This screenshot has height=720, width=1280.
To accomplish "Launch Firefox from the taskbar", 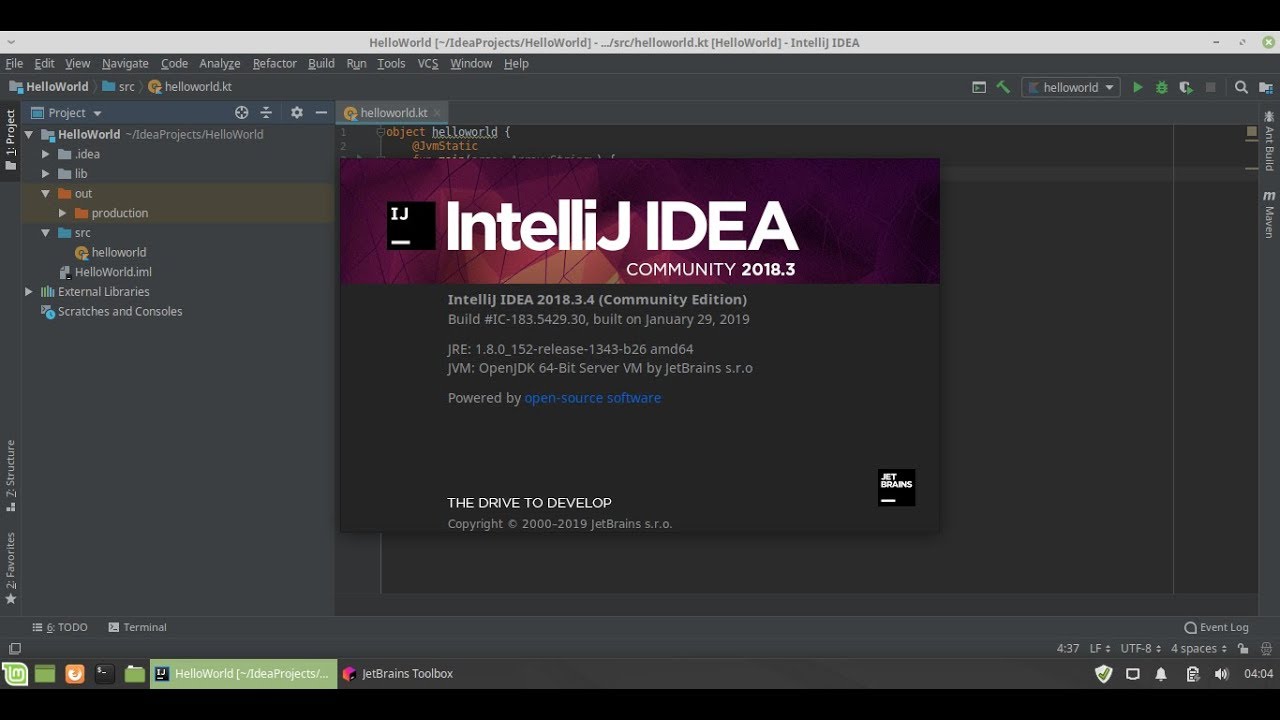I will [75, 674].
